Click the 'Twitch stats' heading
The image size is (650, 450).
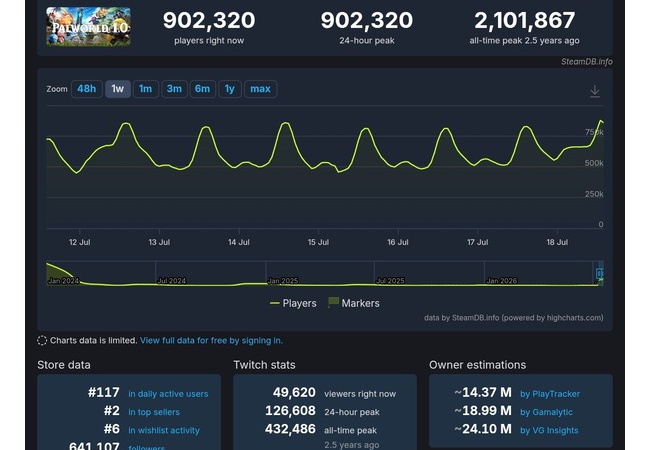click(264, 365)
